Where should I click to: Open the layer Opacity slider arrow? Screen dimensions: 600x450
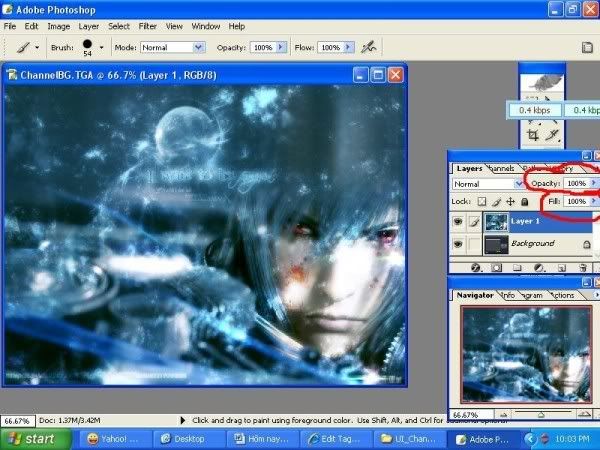(594, 184)
